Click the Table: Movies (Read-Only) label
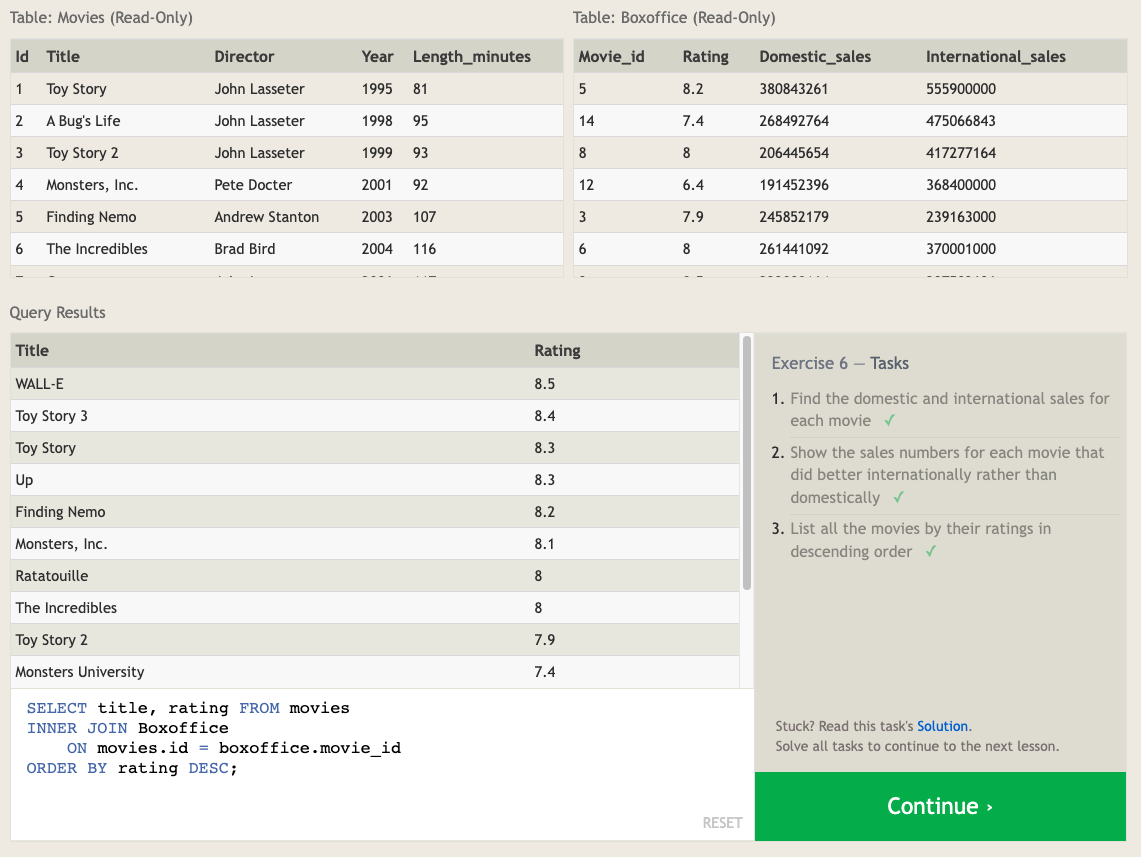 tap(101, 17)
